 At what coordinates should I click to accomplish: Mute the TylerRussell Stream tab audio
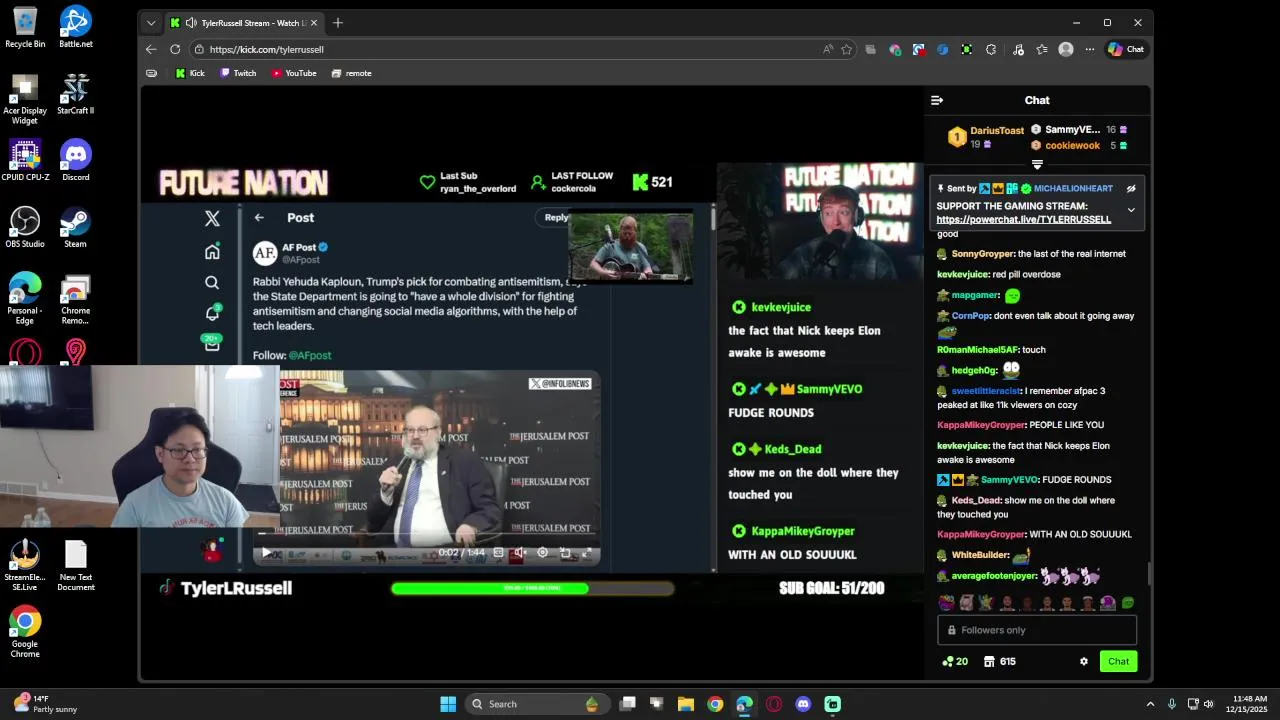[190, 23]
